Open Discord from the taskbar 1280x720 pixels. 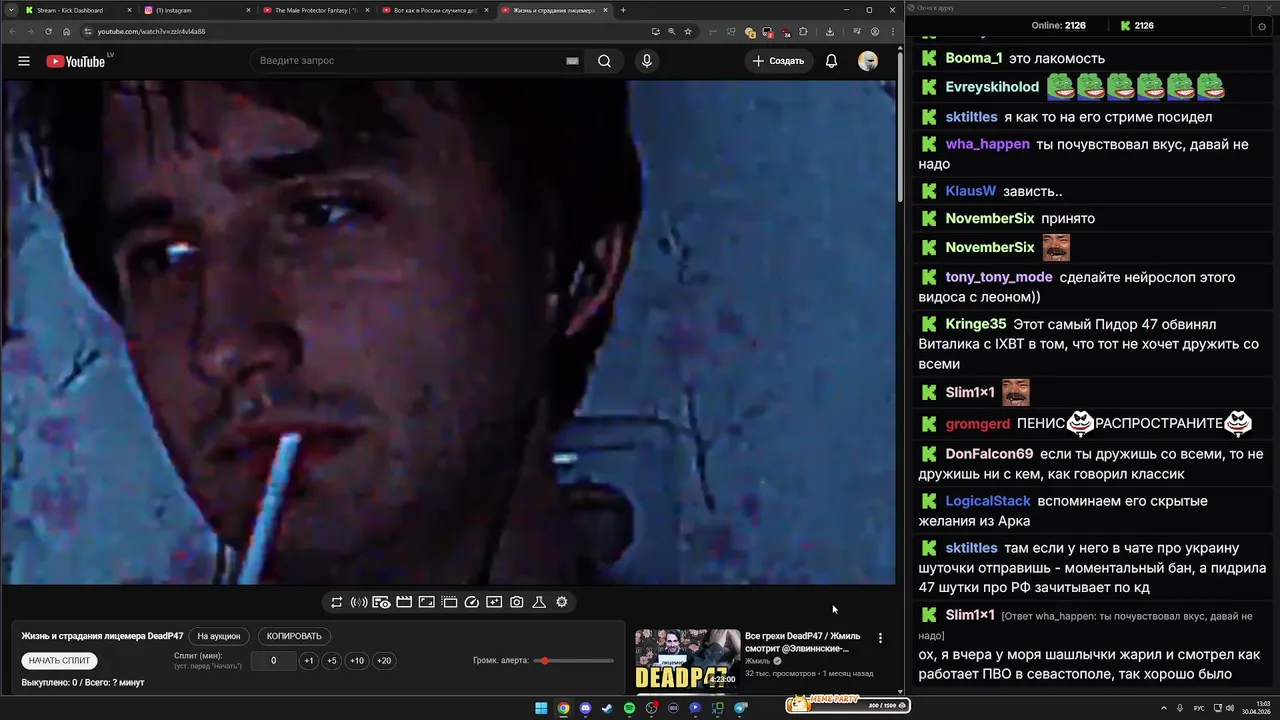pos(585,708)
